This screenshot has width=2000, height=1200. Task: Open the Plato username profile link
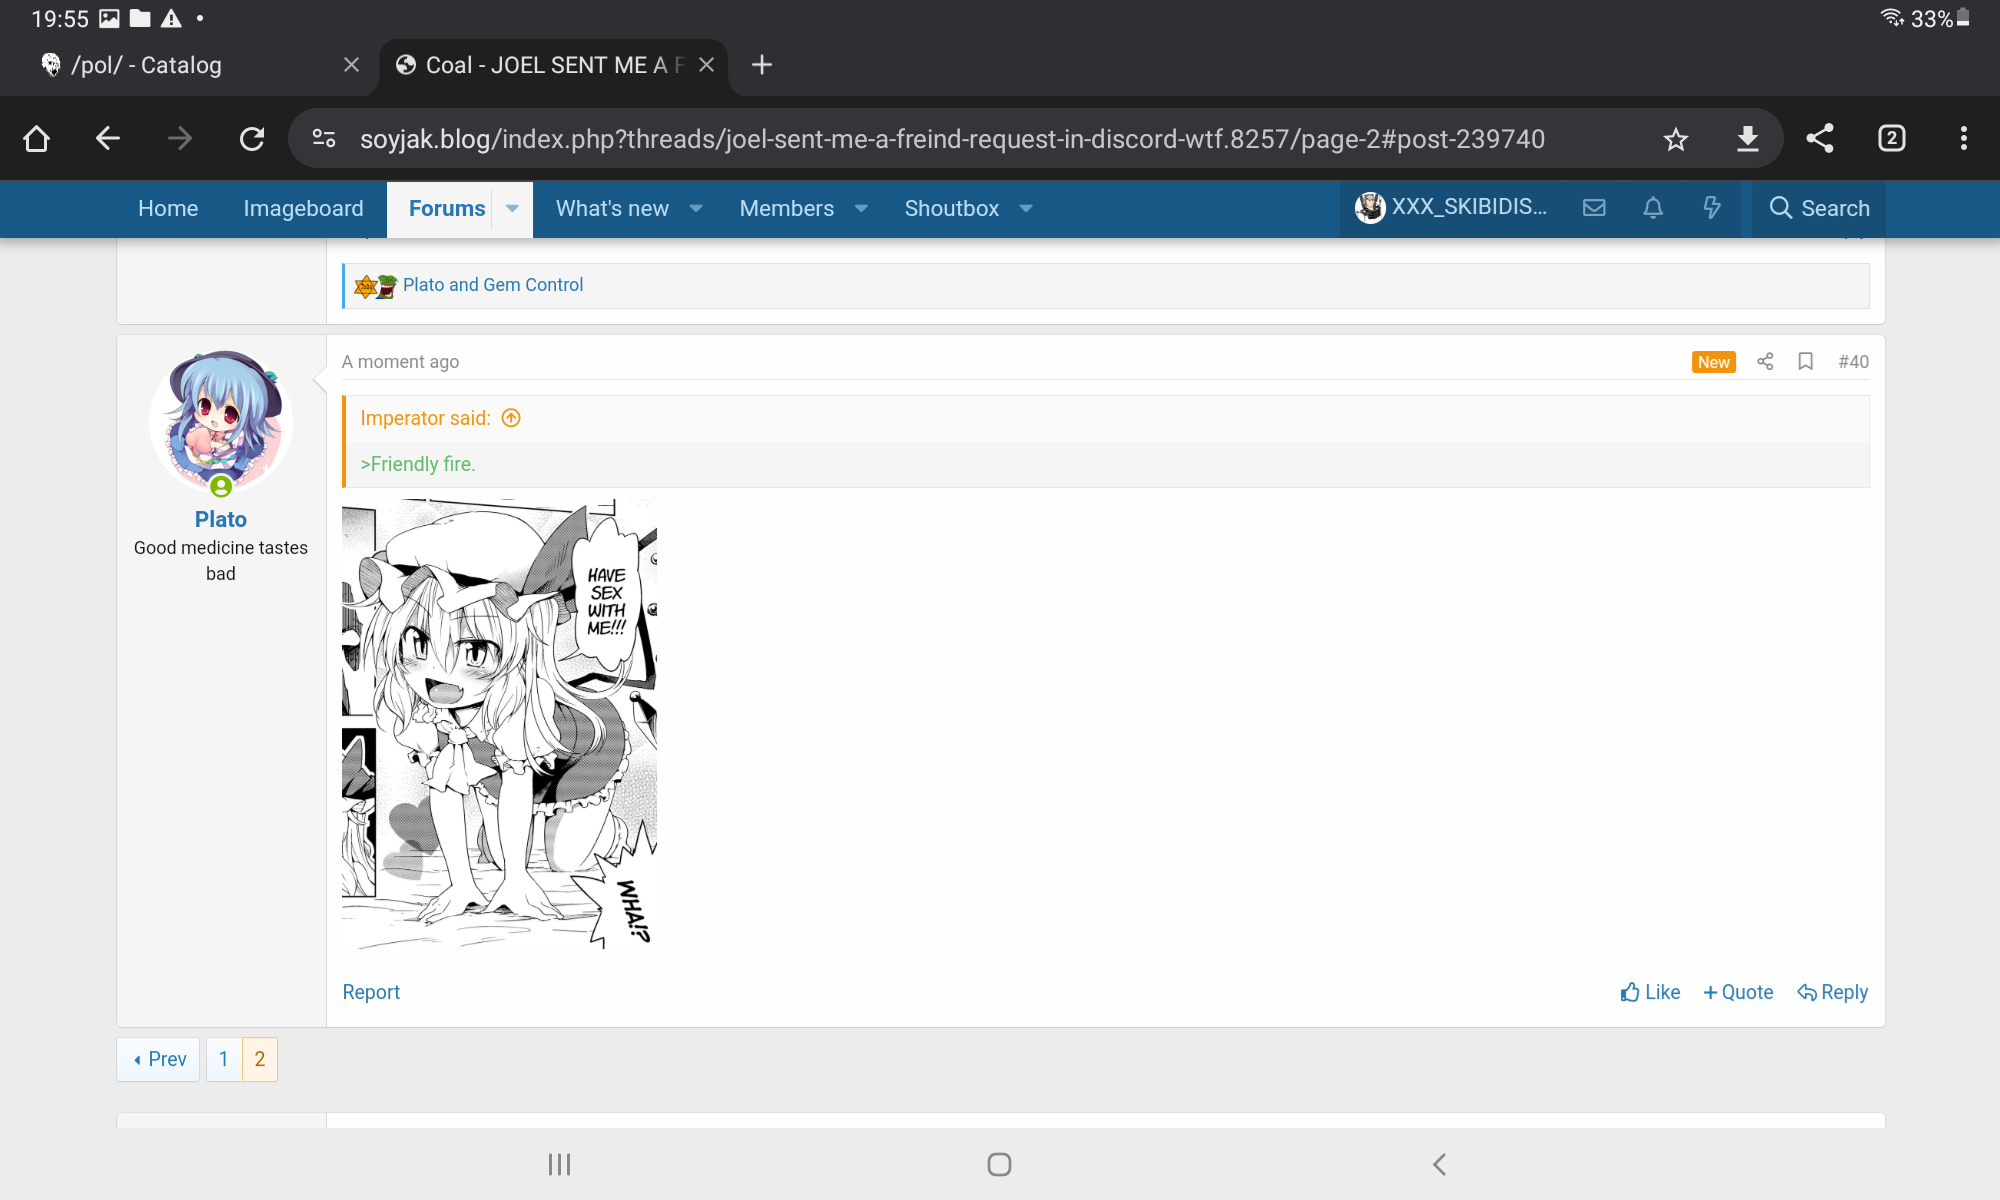(x=221, y=520)
